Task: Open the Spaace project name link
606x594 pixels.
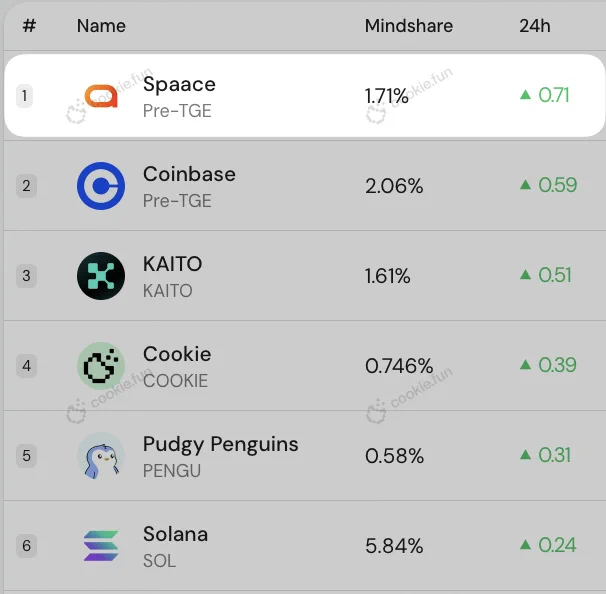Action: point(179,85)
